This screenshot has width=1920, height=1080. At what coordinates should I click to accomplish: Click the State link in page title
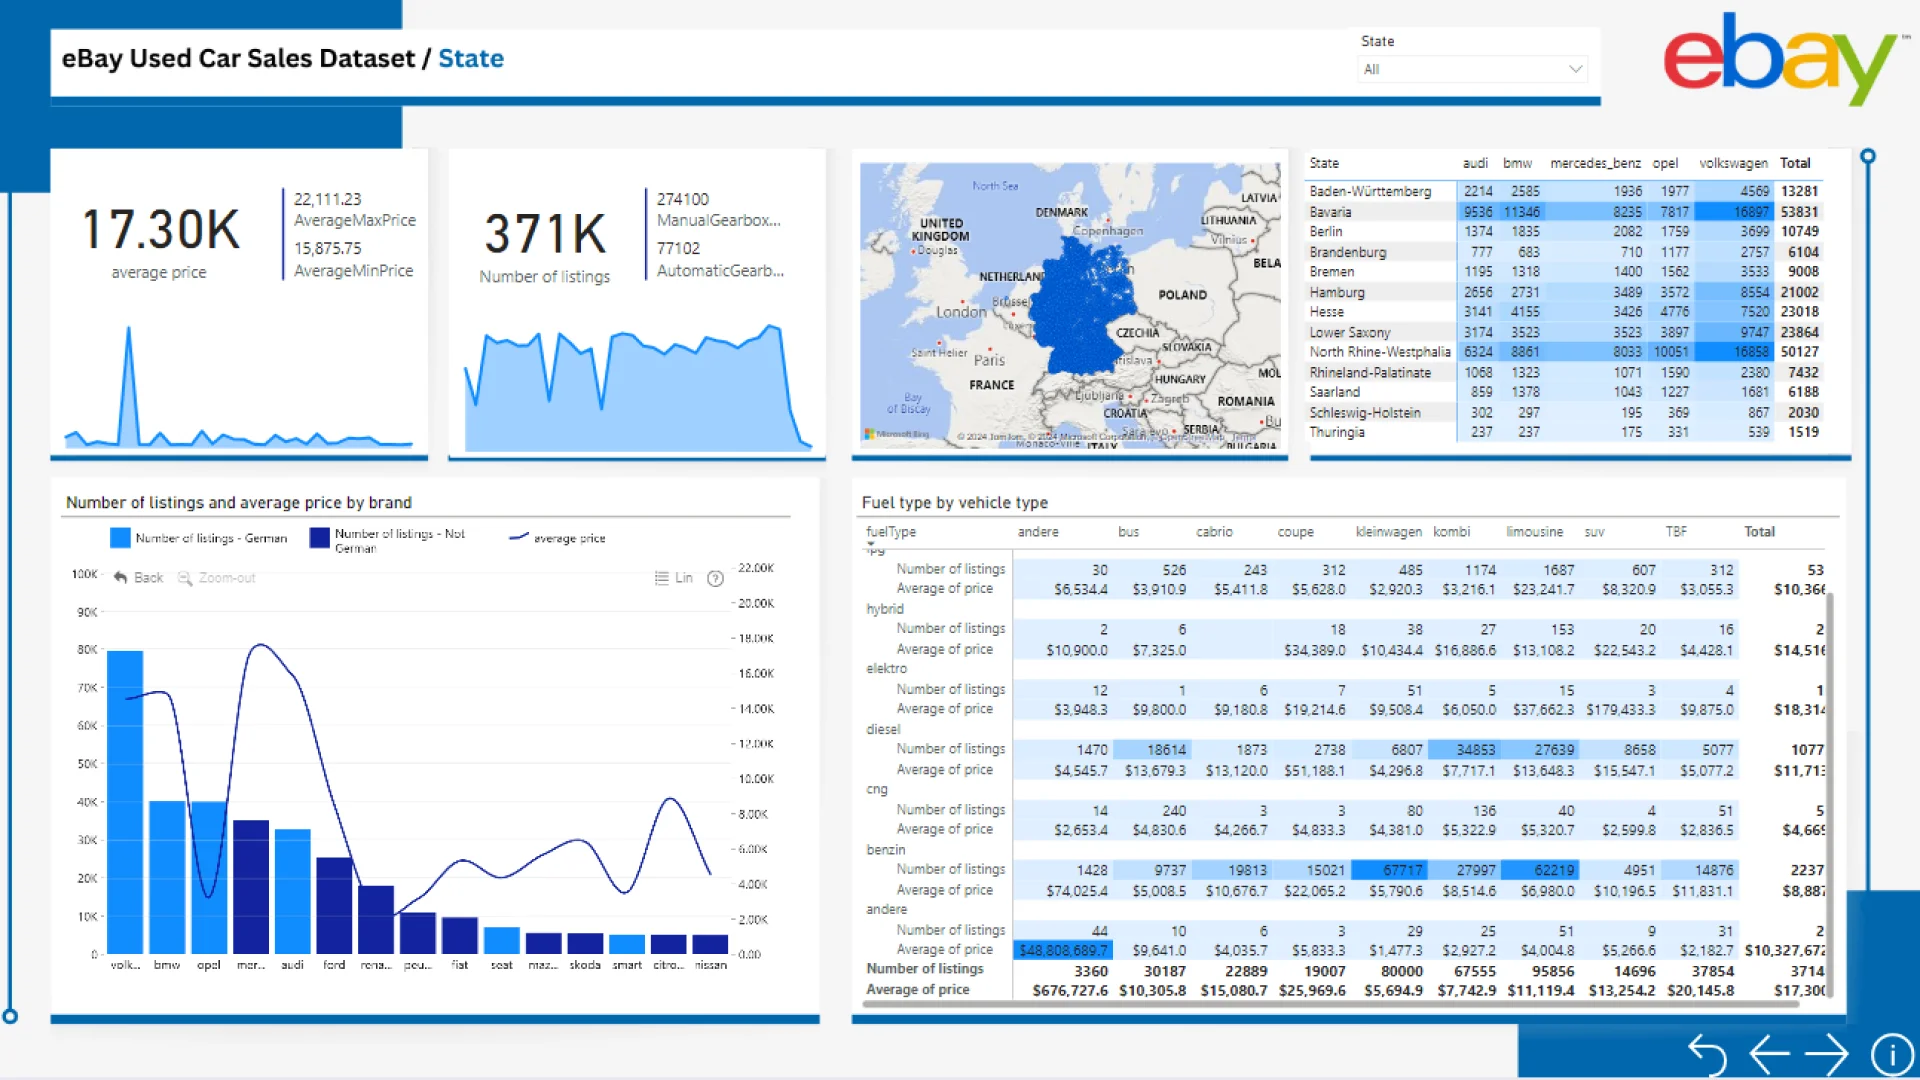[x=471, y=58]
